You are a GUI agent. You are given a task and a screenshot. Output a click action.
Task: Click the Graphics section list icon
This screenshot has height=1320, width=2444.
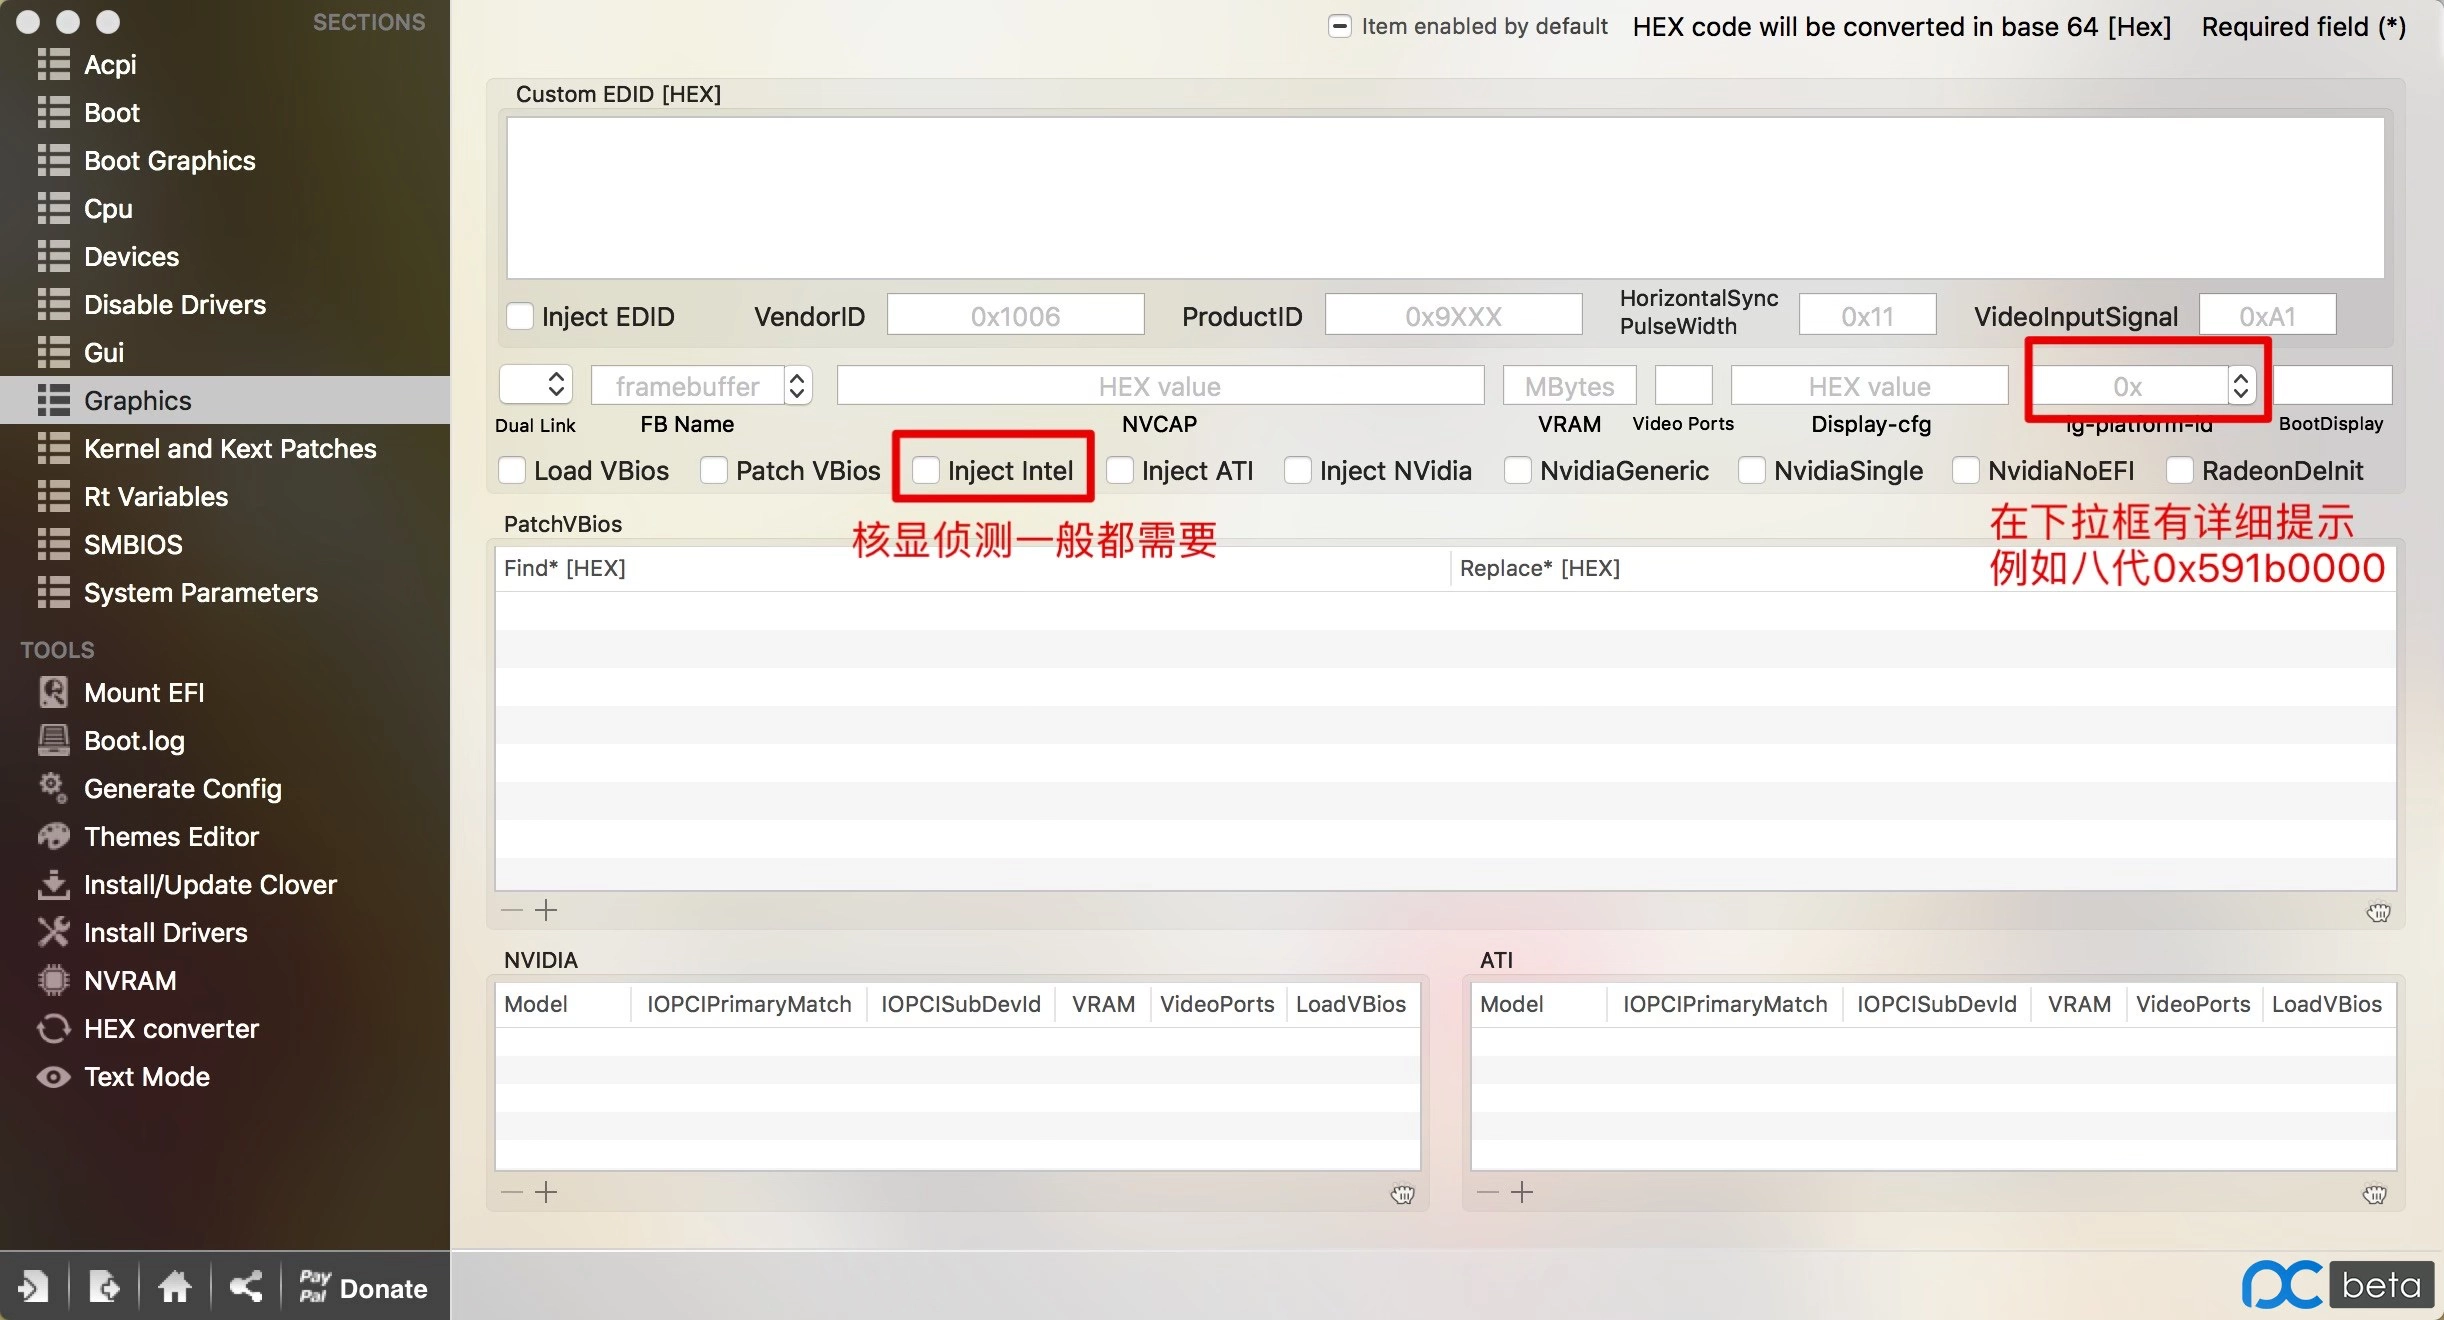54,401
